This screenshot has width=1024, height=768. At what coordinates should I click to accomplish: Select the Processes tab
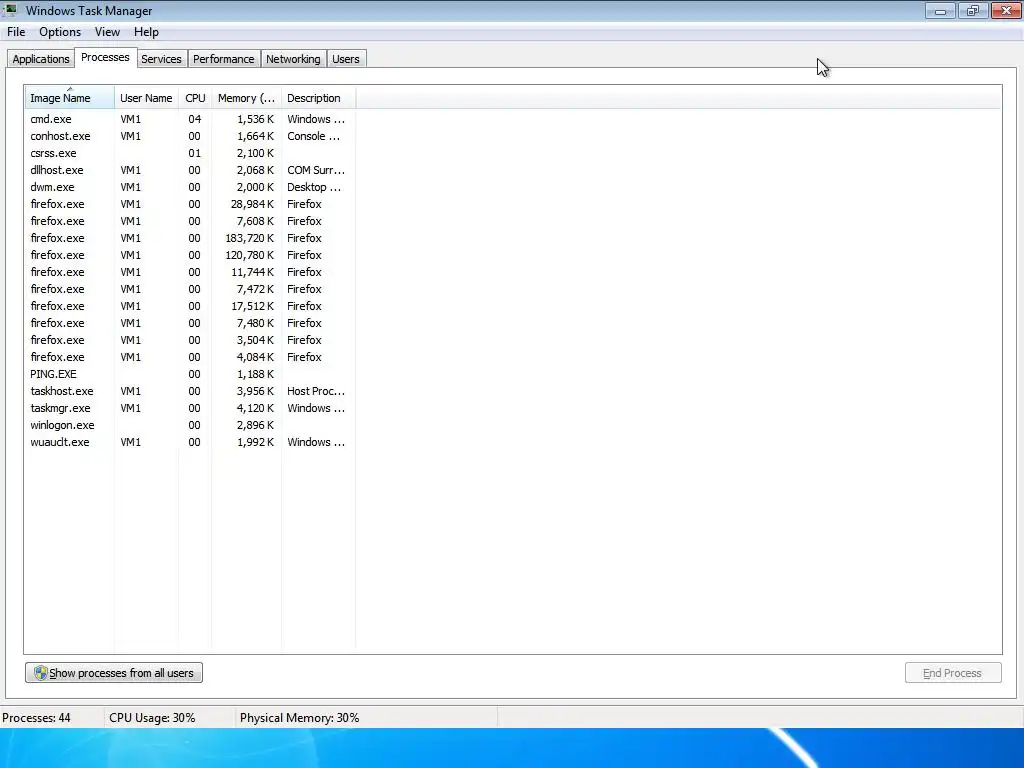(105, 57)
